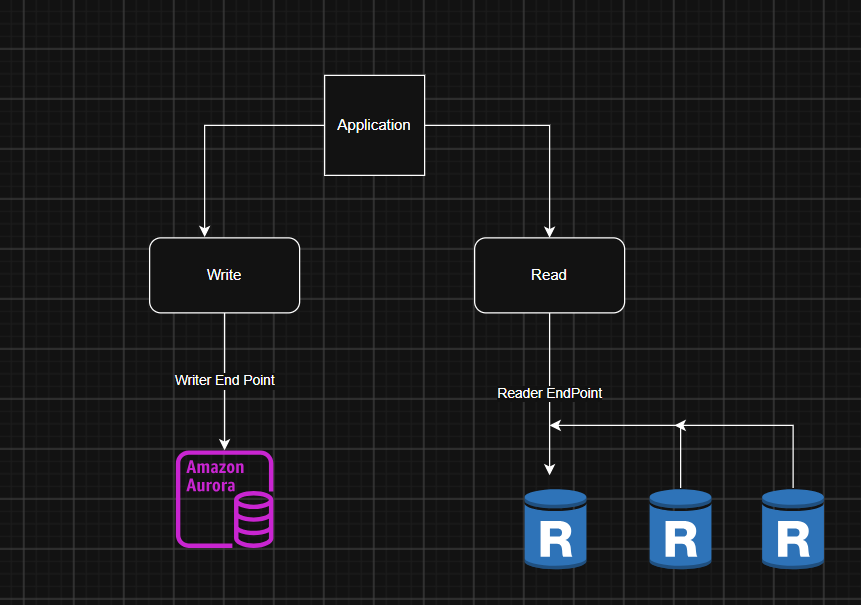The height and width of the screenshot is (605, 861).
Task: Select the Read rounded box
Action: pos(549,275)
